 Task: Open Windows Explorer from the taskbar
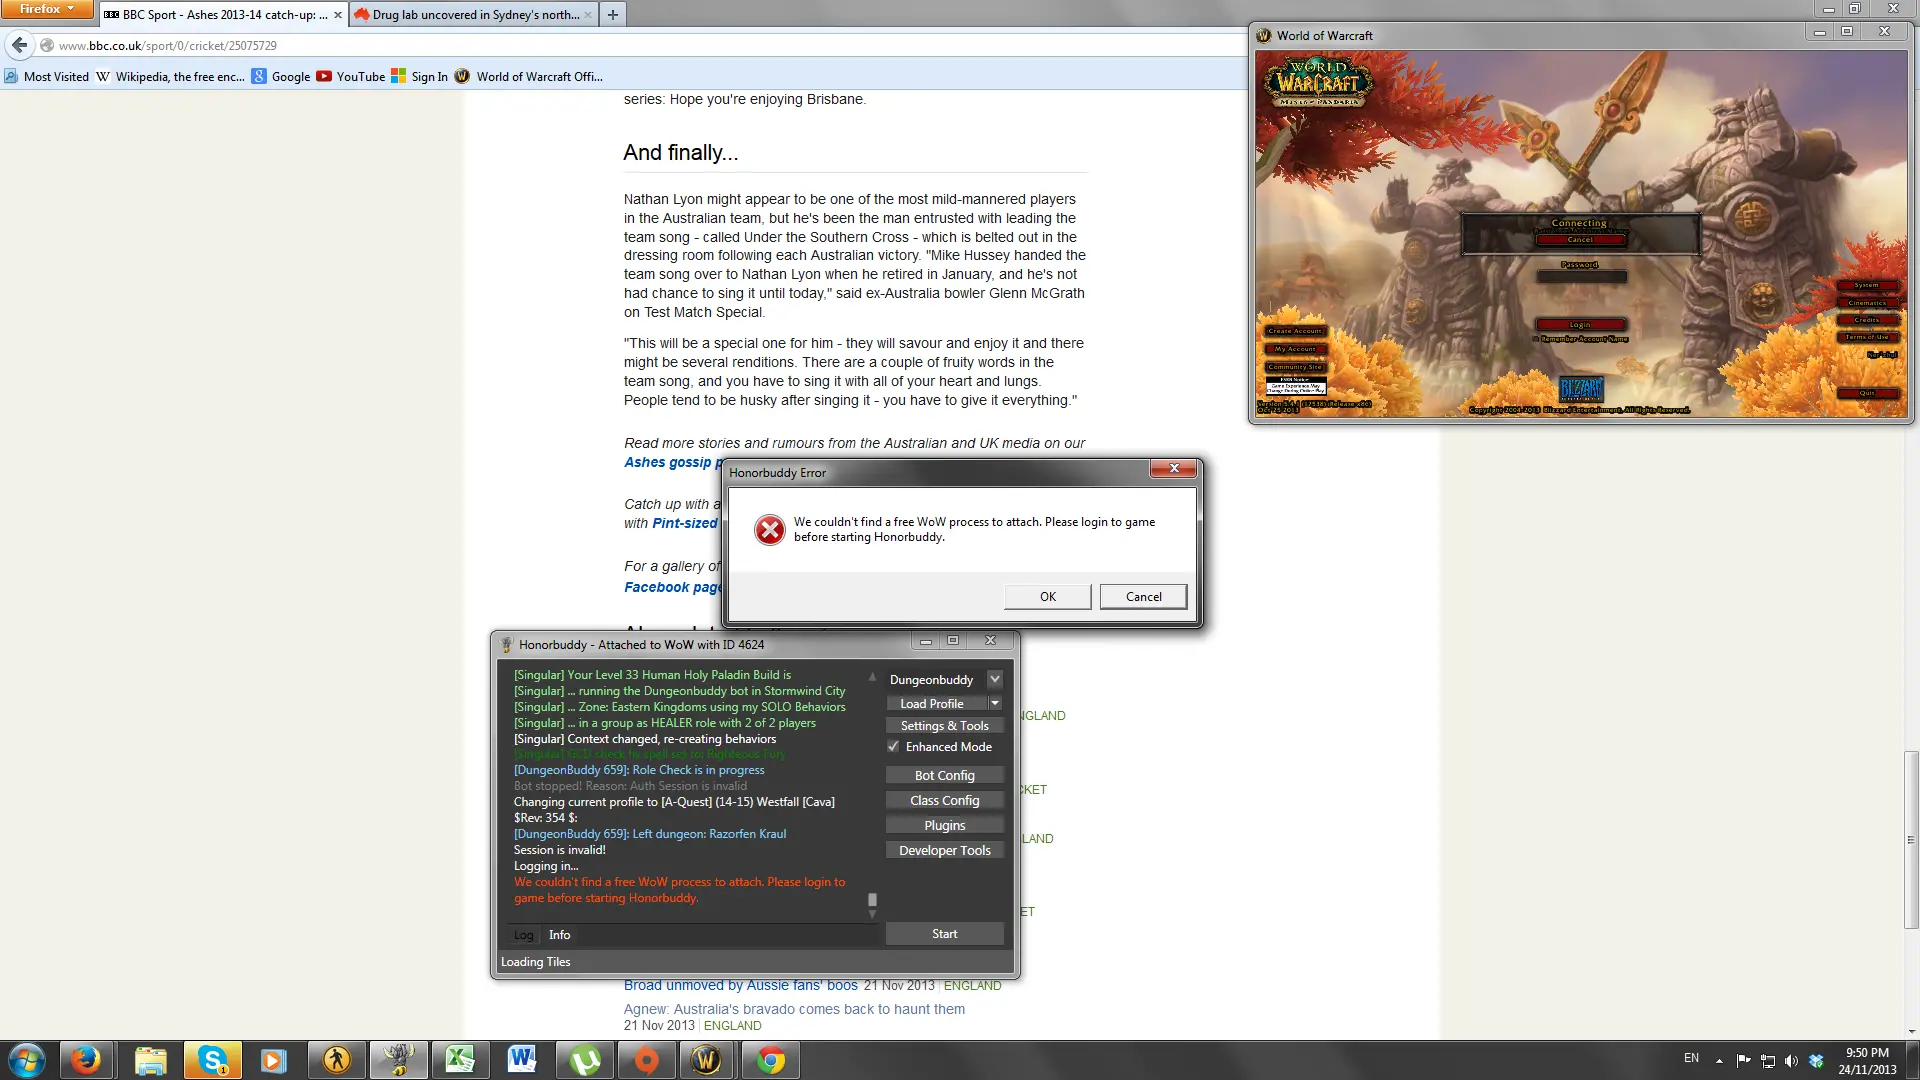[x=150, y=1060]
